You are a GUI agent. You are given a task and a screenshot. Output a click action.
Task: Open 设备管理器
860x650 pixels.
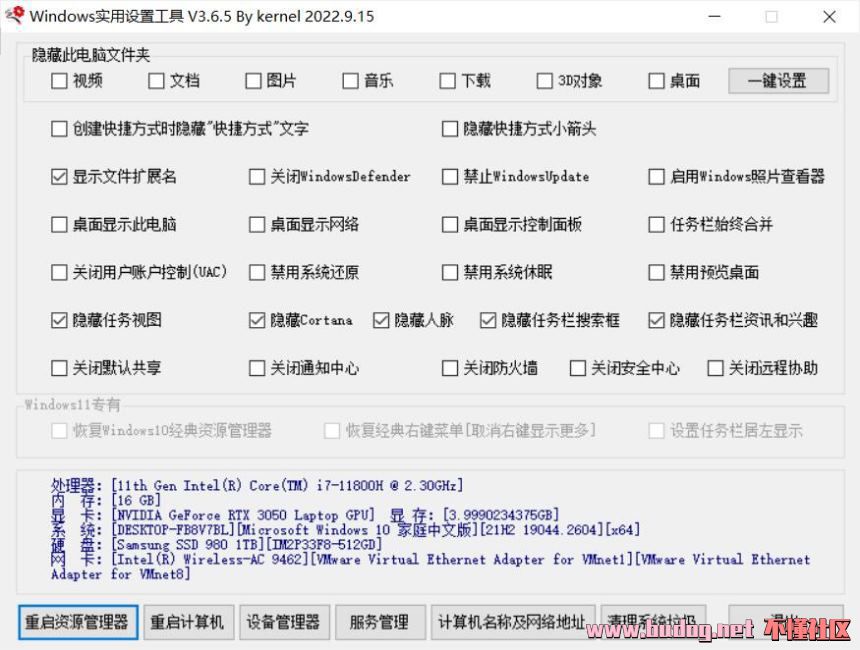pos(284,622)
